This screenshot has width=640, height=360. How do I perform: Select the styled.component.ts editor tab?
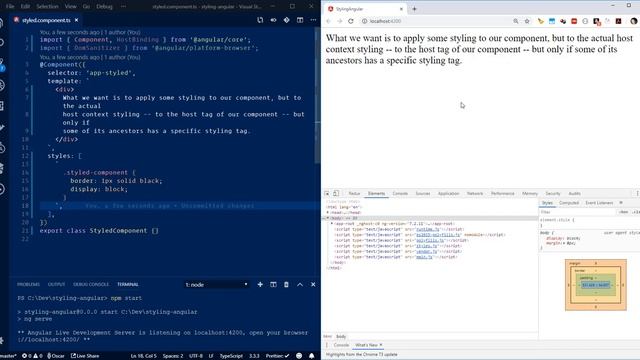(x=46, y=20)
